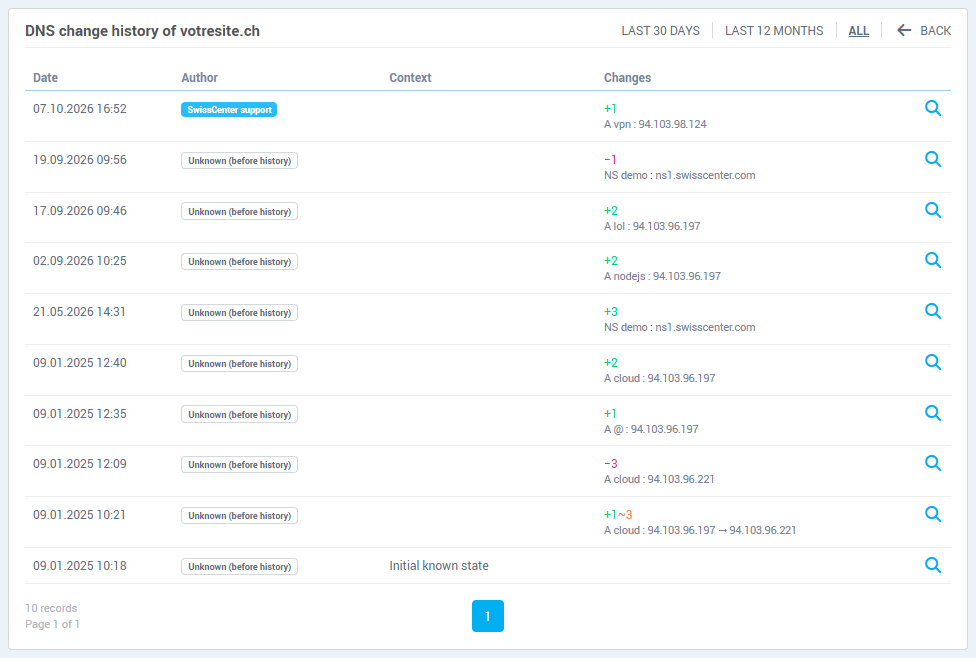
Task: Click the Changes column header
Action: 627,78
